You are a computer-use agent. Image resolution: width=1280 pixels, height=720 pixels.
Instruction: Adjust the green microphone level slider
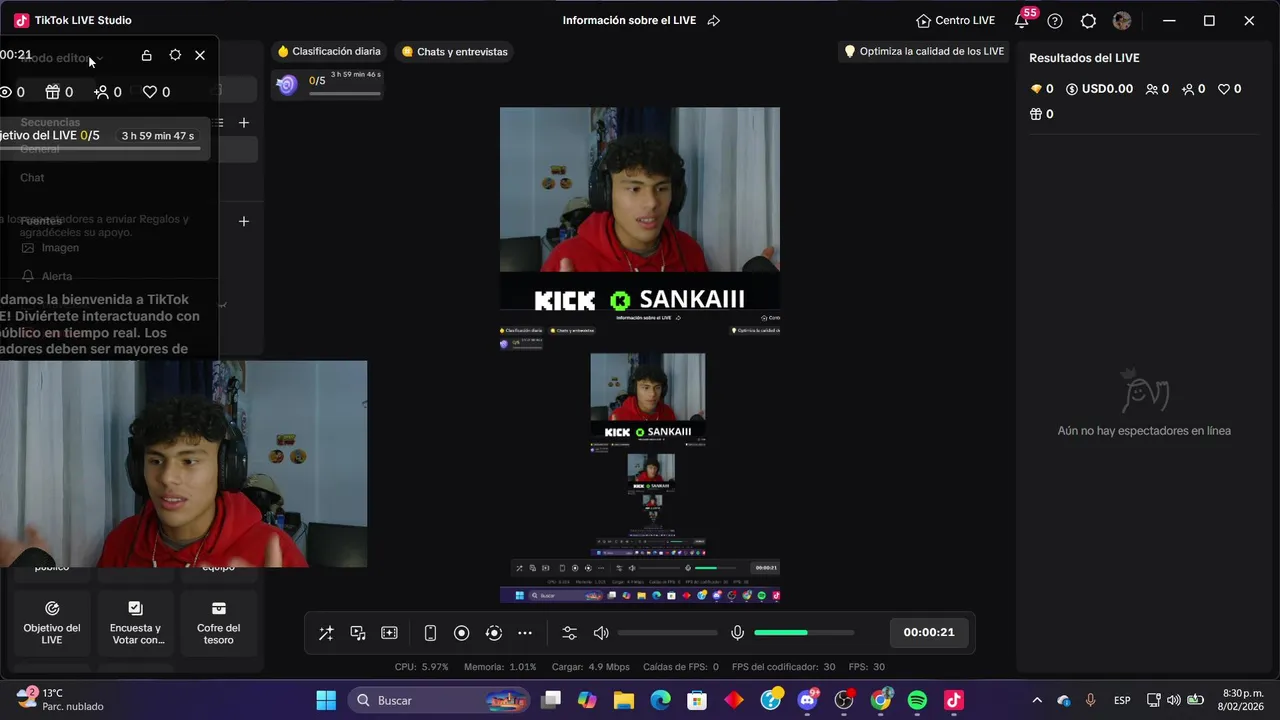(x=804, y=633)
